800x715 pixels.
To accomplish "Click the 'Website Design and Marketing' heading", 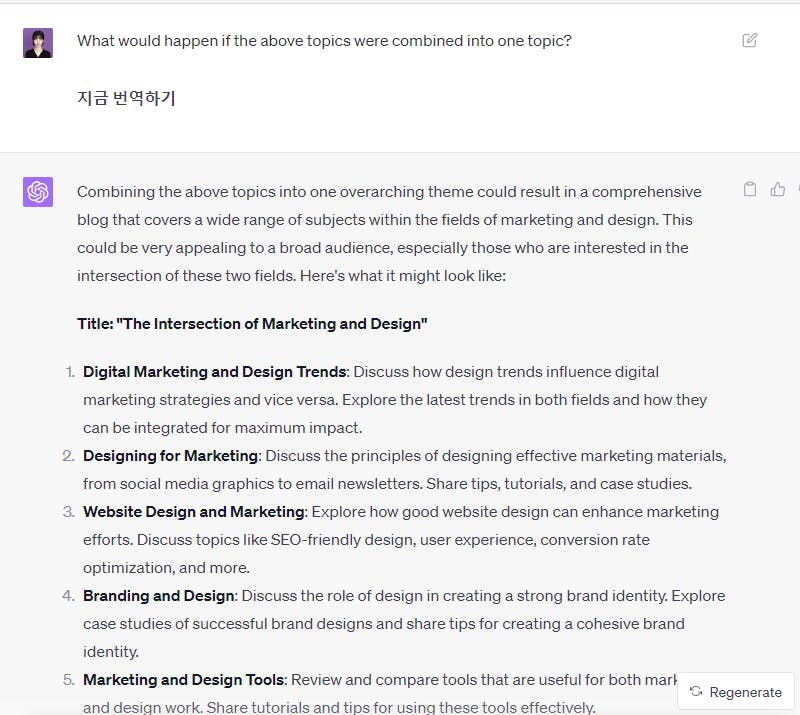I will pyautogui.click(x=193, y=512).
